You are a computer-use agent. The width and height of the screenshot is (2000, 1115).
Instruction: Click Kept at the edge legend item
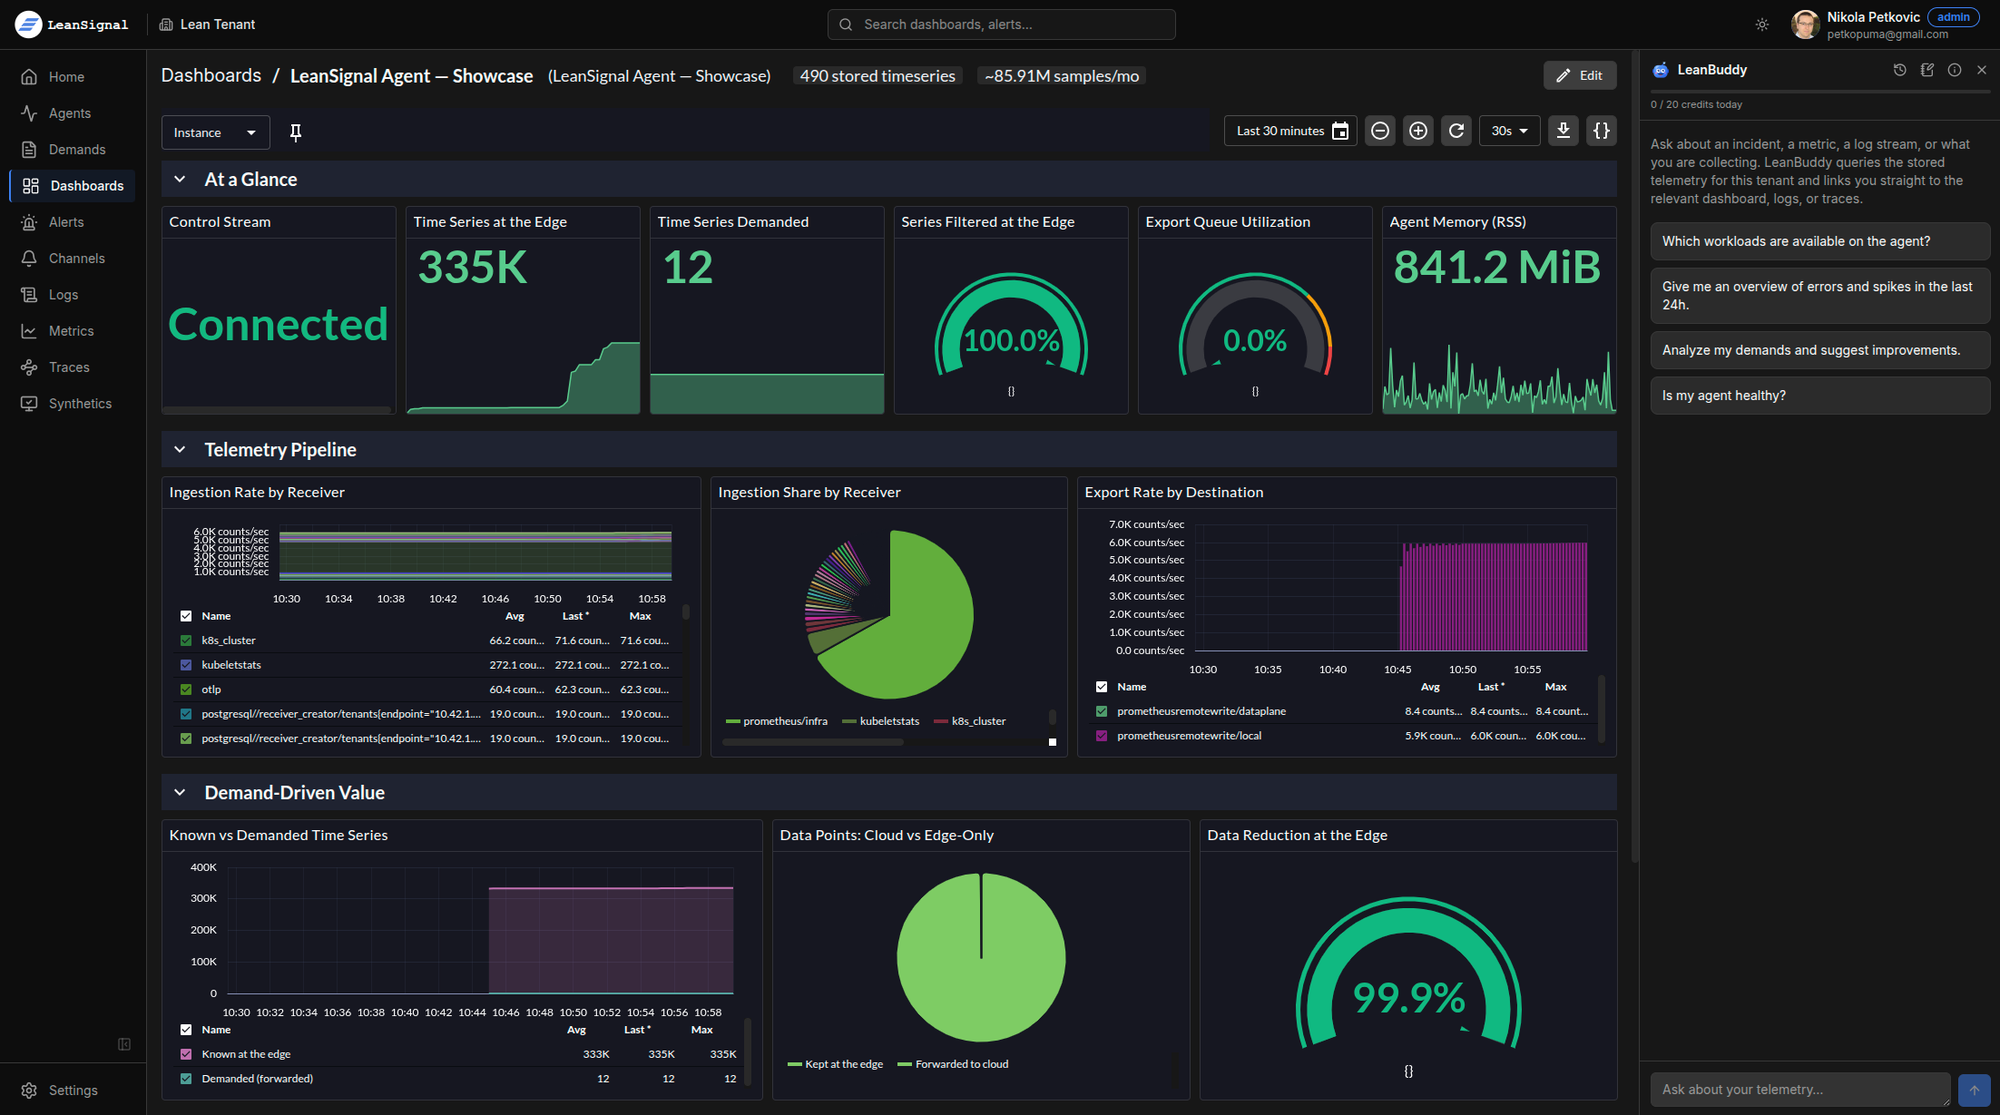(x=835, y=1065)
